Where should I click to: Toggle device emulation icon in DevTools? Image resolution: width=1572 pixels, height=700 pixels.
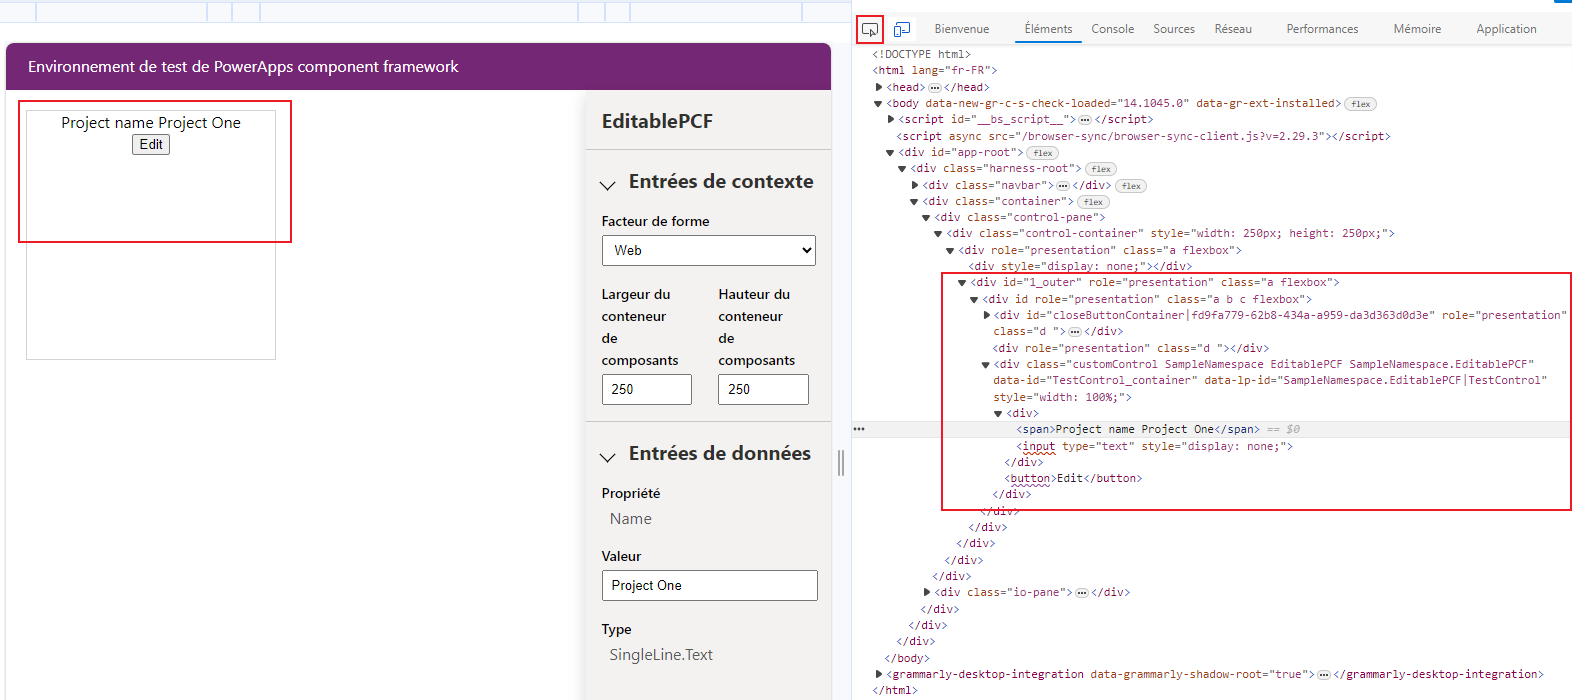point(902,29)
